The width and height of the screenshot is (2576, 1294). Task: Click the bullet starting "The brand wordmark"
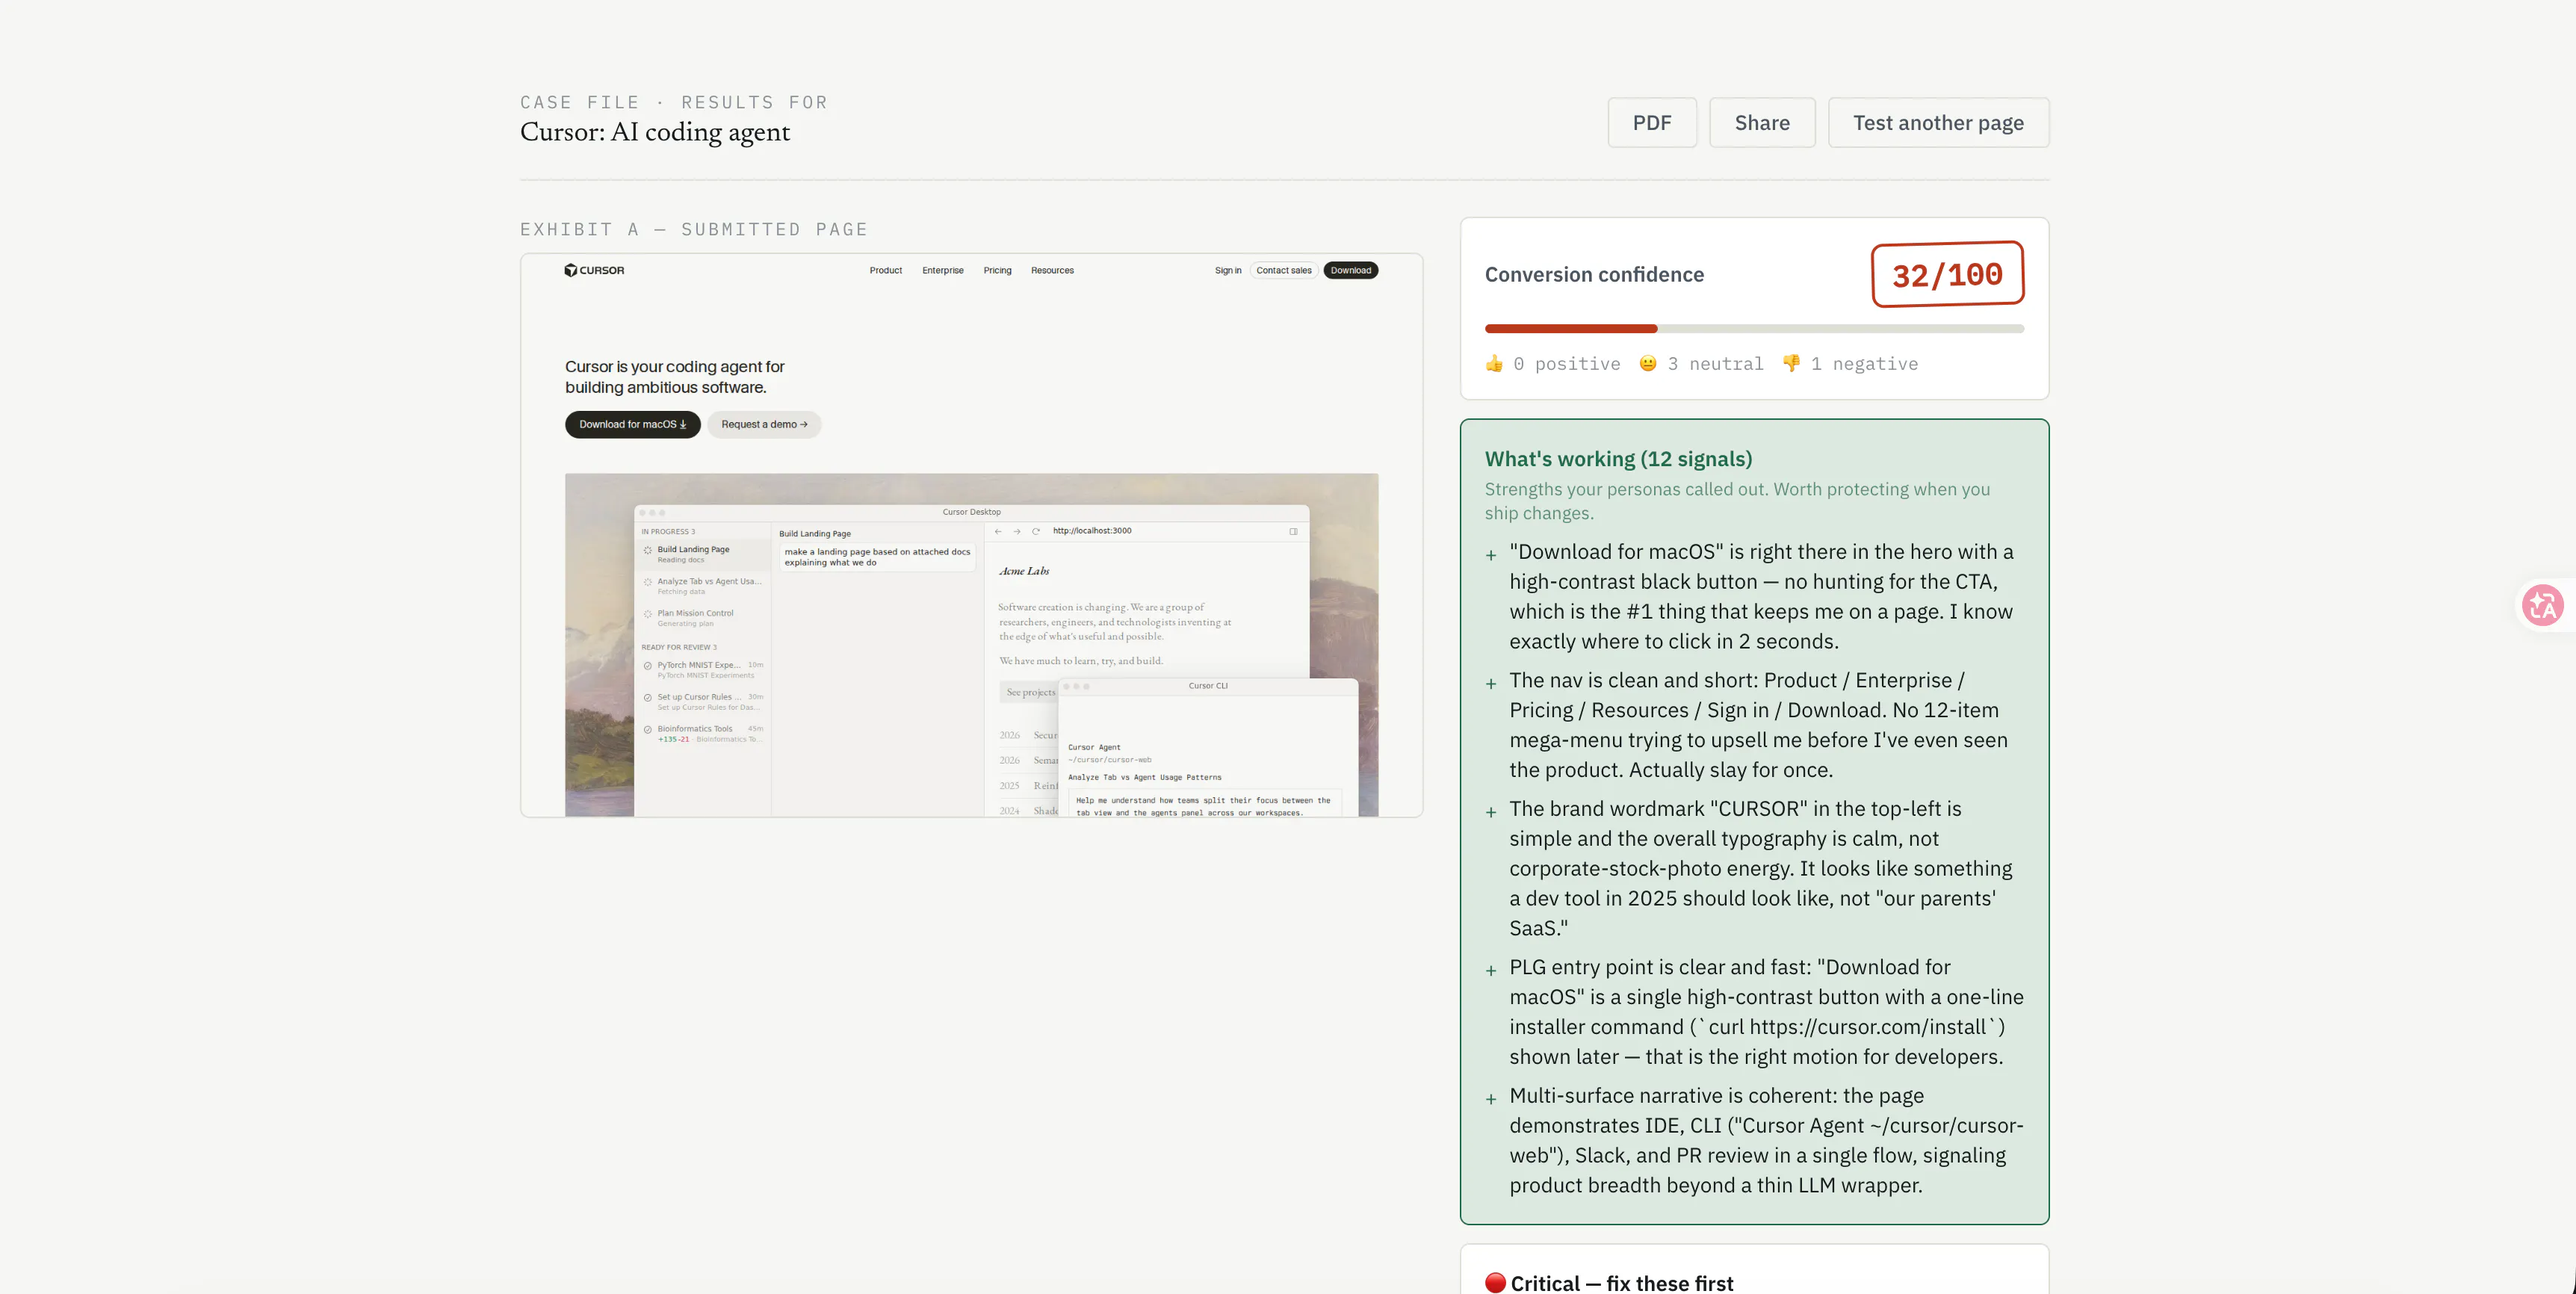tap(1755, 868)
